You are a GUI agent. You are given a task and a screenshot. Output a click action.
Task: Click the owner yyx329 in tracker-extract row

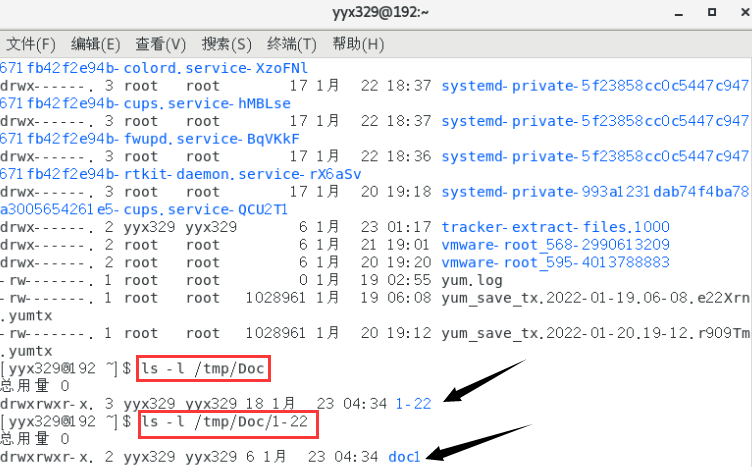pyautogui.click(x=150, y=227)
